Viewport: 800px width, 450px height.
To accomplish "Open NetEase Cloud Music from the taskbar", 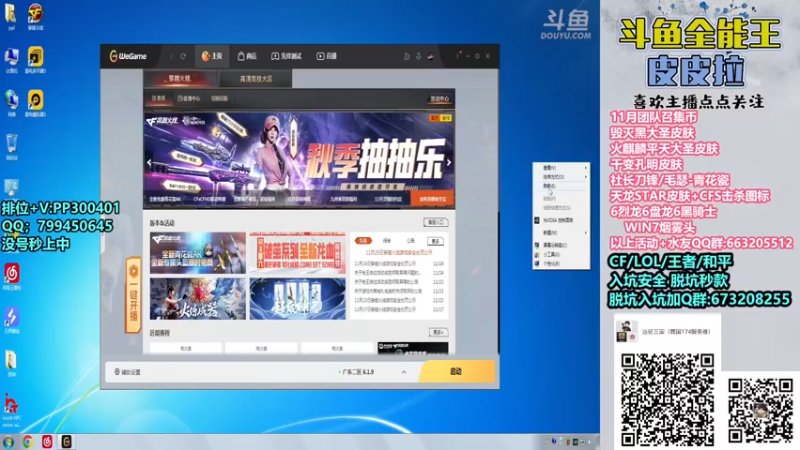I will [47, 442].
